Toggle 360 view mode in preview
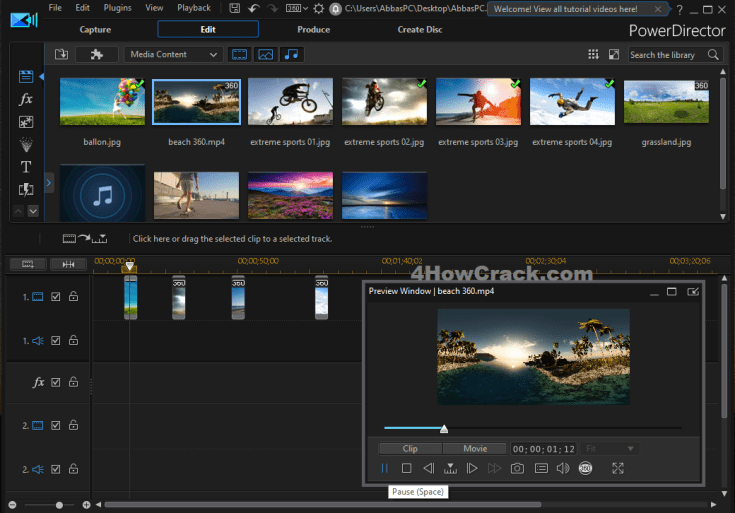This screenshot has width=735, height=513. click(x=586, y=468)
